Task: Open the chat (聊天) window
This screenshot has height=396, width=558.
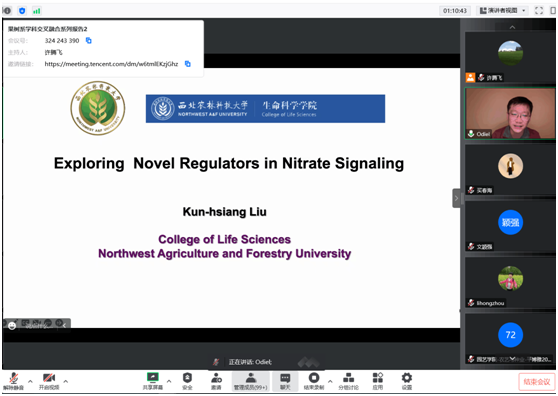Action: 285,381
